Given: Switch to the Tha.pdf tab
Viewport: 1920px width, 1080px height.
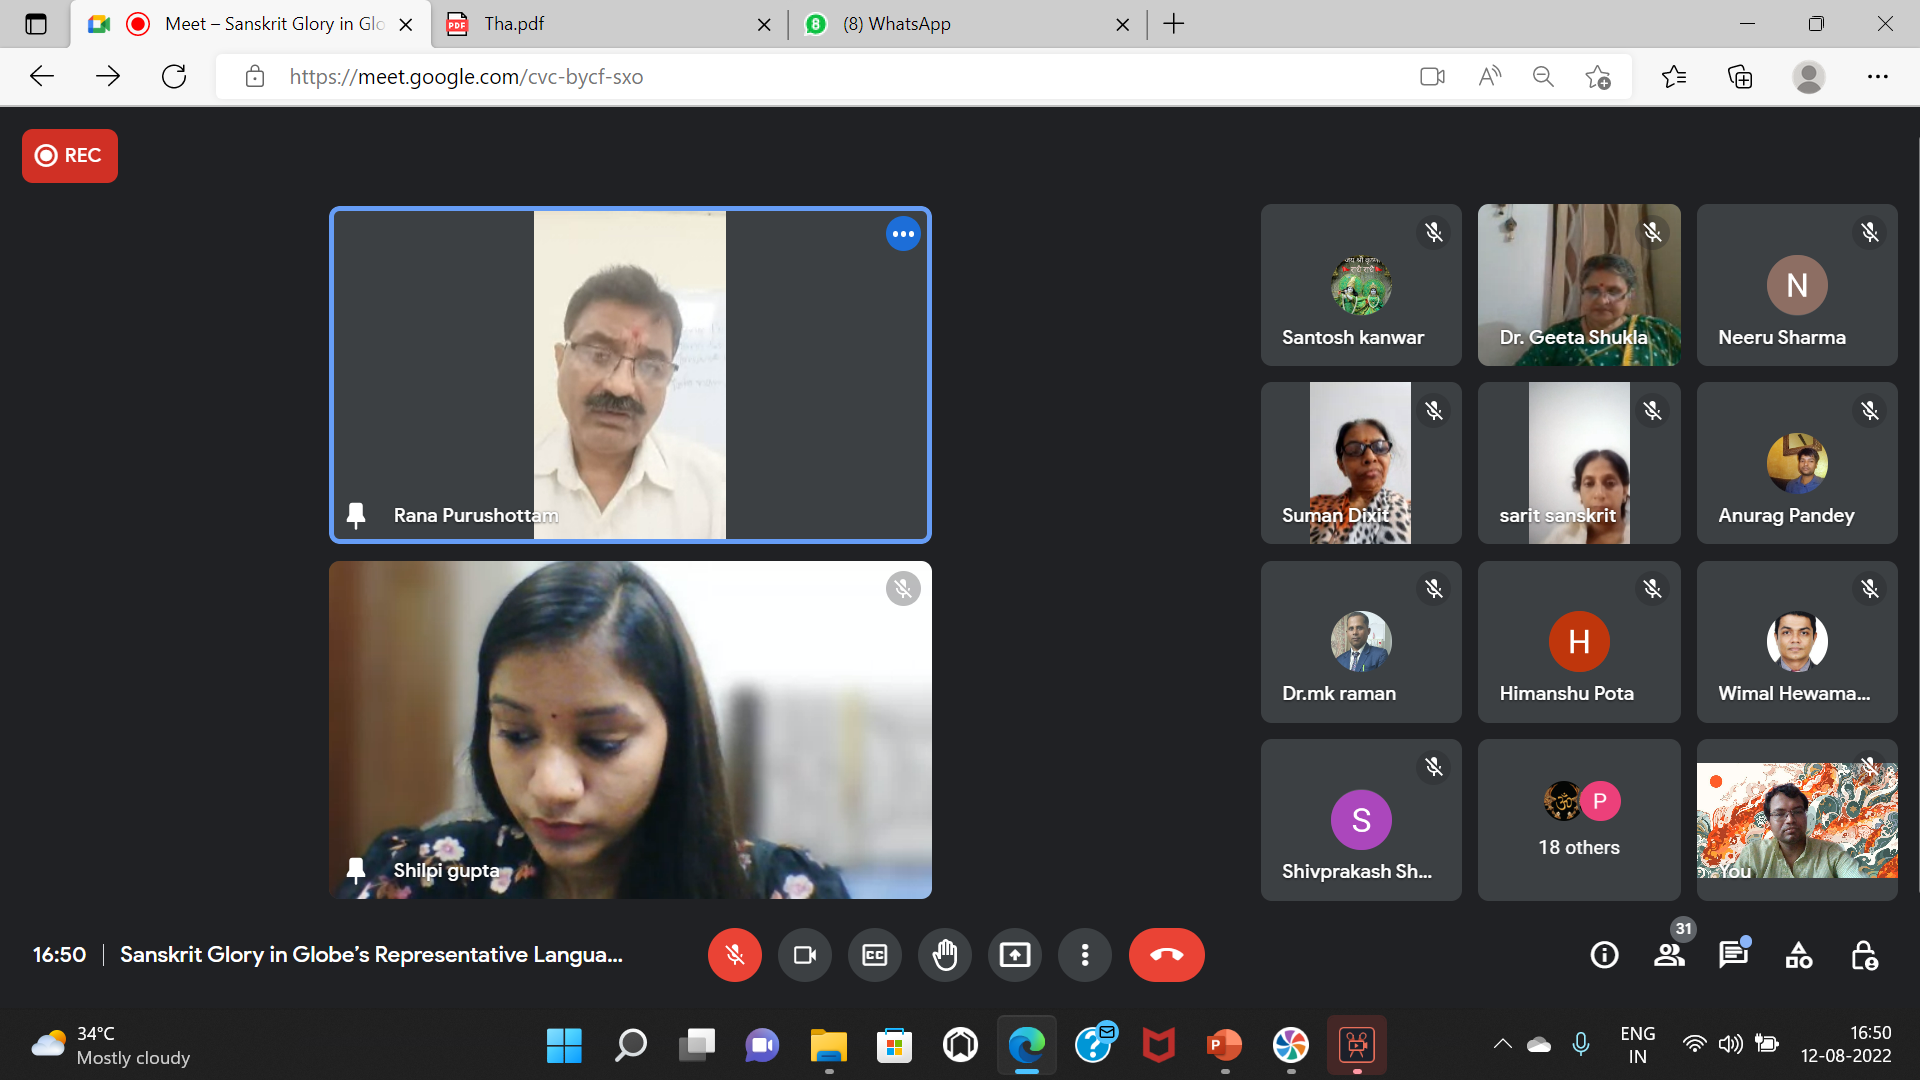Looking at the screenshot, I should (x=600, y=24).
